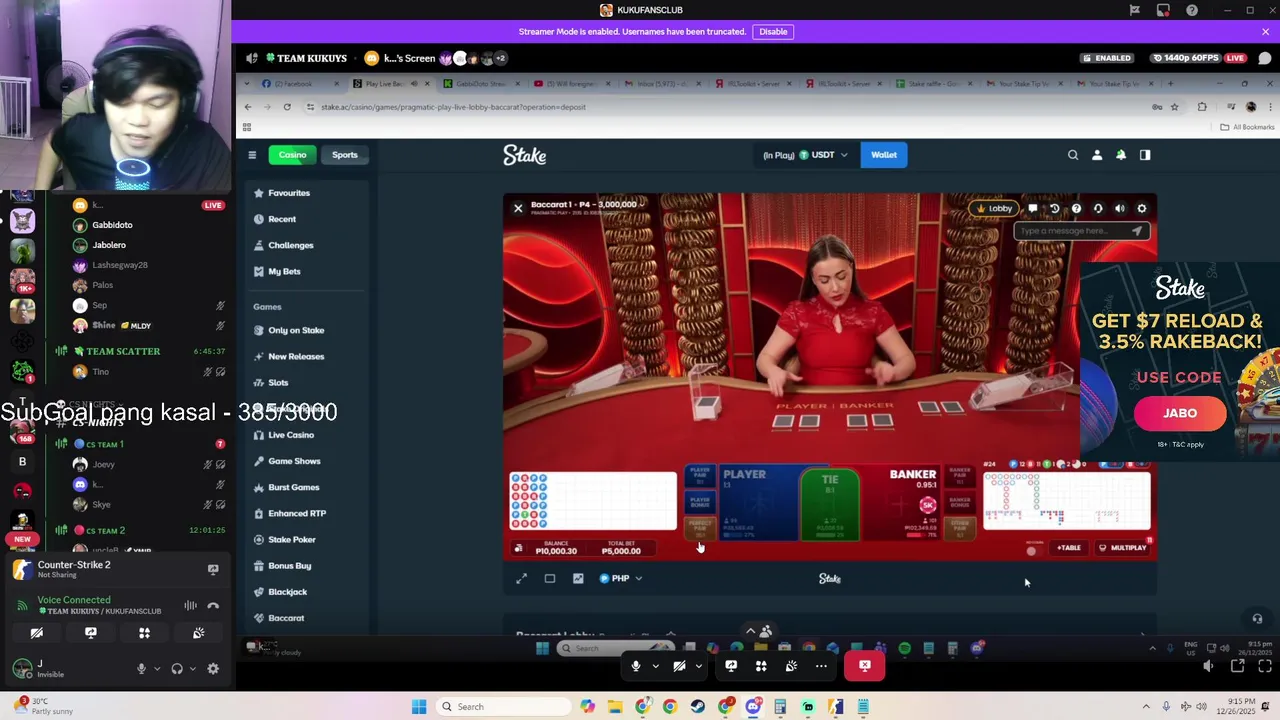The height and width of the screenshot is (720, 1280).
Task: Open the Stake user profile icon
Action: pyautogui.click(x=1097, y=155)
